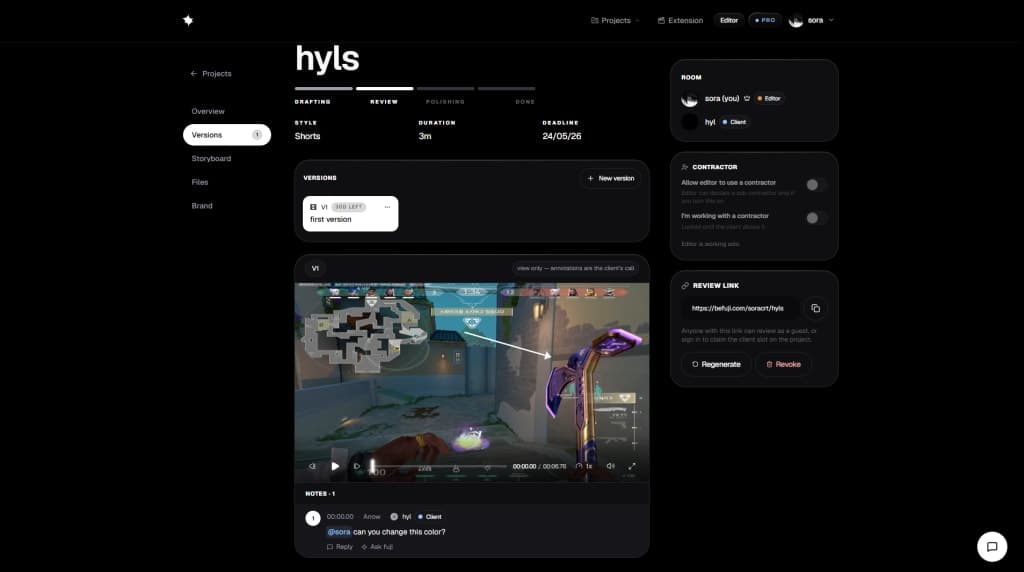Click the NOTES · 1 heading
The height and width of the screenshot is (572, 1024).
click(x=320, y=494)
